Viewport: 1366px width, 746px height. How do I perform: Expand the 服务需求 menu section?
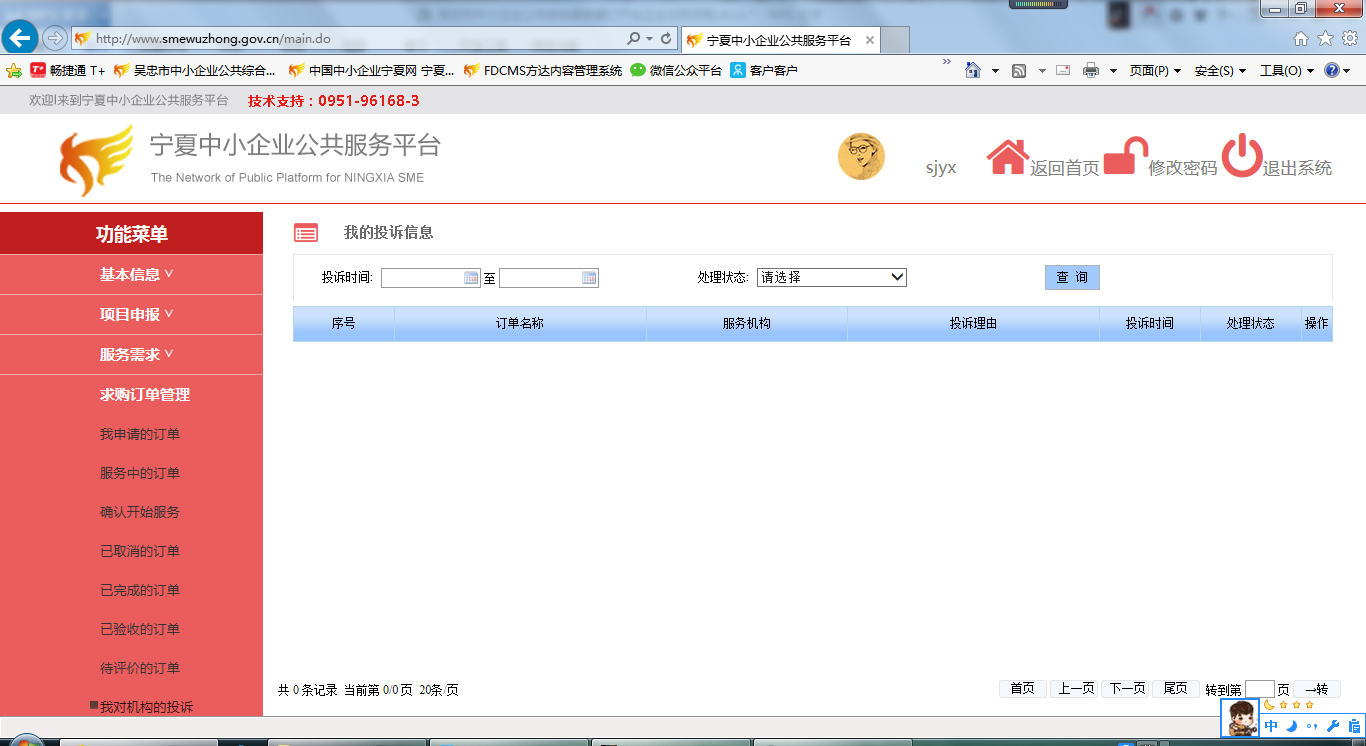pyautogui.click(x=136, y=354)
